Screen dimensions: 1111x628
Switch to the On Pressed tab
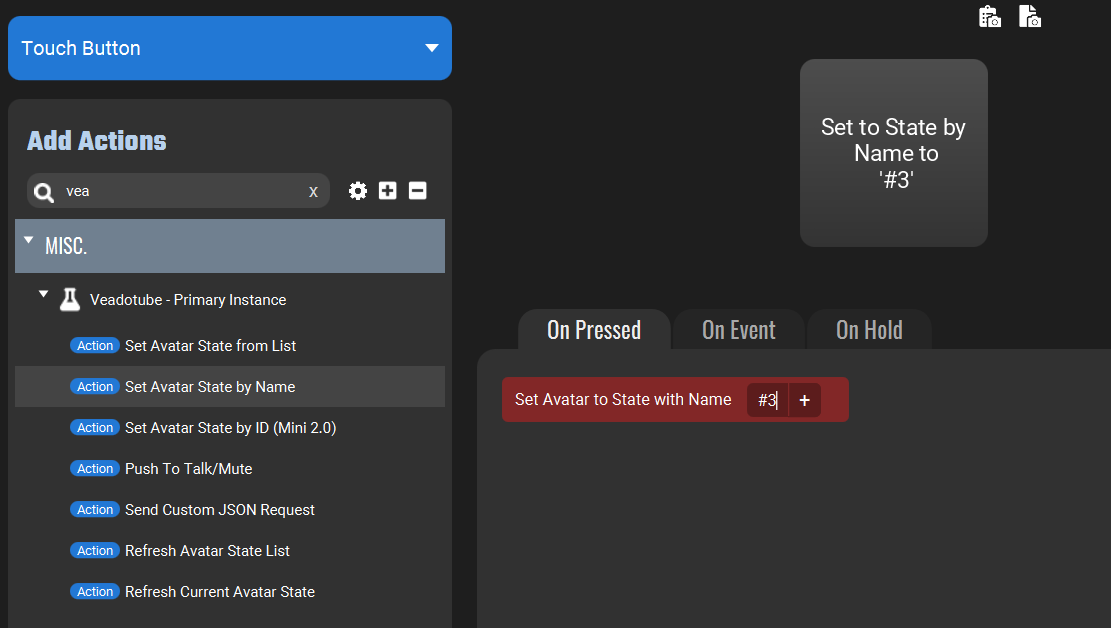pos(594,330)
